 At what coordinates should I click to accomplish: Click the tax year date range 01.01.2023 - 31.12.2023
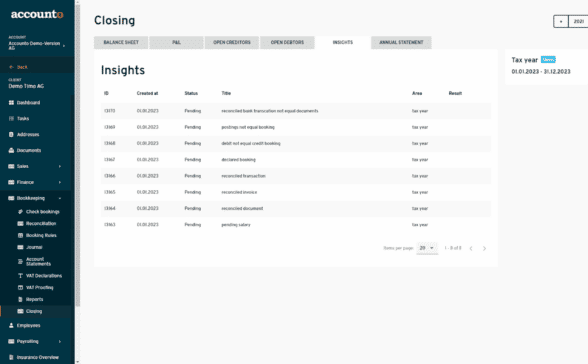click(541, 72)
